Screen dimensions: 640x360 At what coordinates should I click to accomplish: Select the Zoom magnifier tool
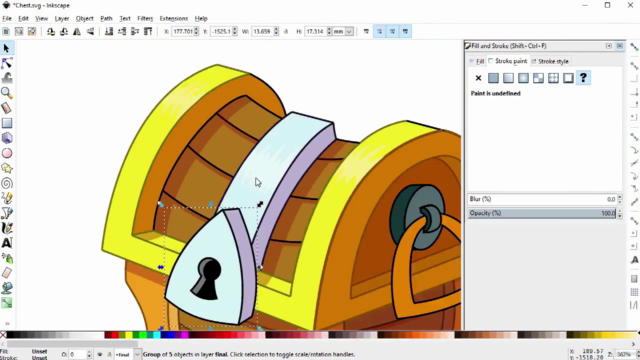[x=7, y=93]
